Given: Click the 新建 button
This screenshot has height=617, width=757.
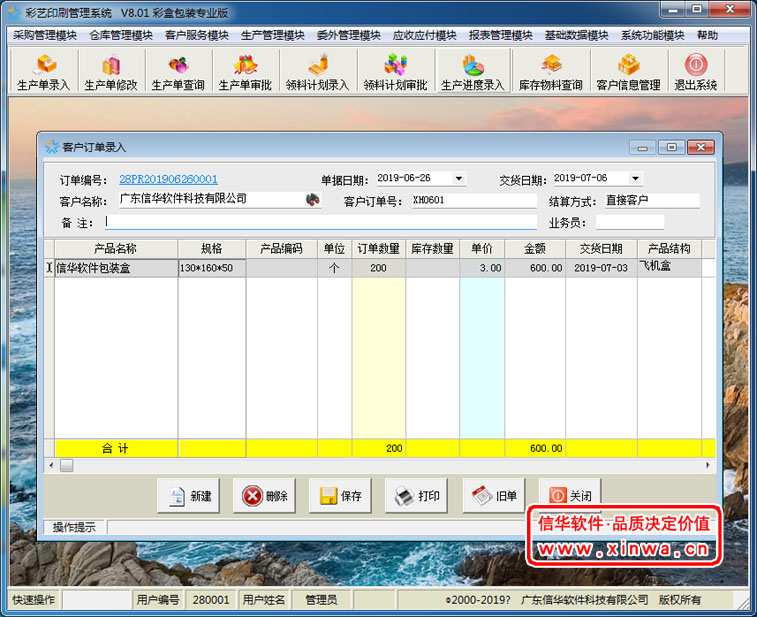Looking at the screenshot, I should 188,496.
